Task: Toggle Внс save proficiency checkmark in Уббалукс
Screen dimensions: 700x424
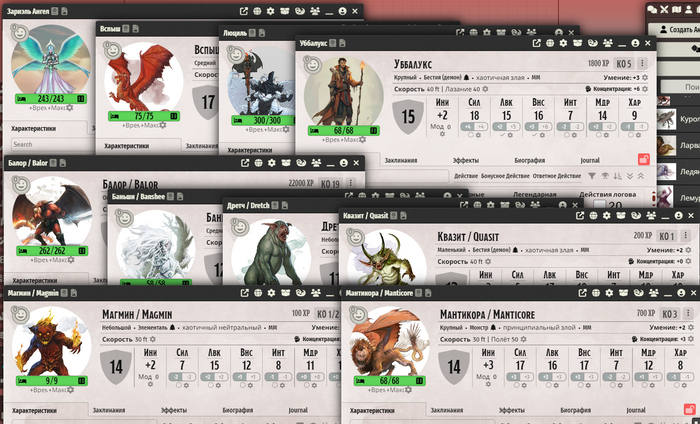Action: (x=534, y=135)
